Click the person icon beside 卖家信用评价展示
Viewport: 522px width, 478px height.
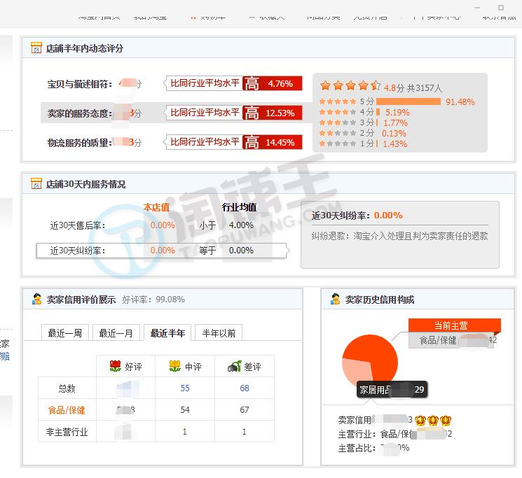(37, 299)
